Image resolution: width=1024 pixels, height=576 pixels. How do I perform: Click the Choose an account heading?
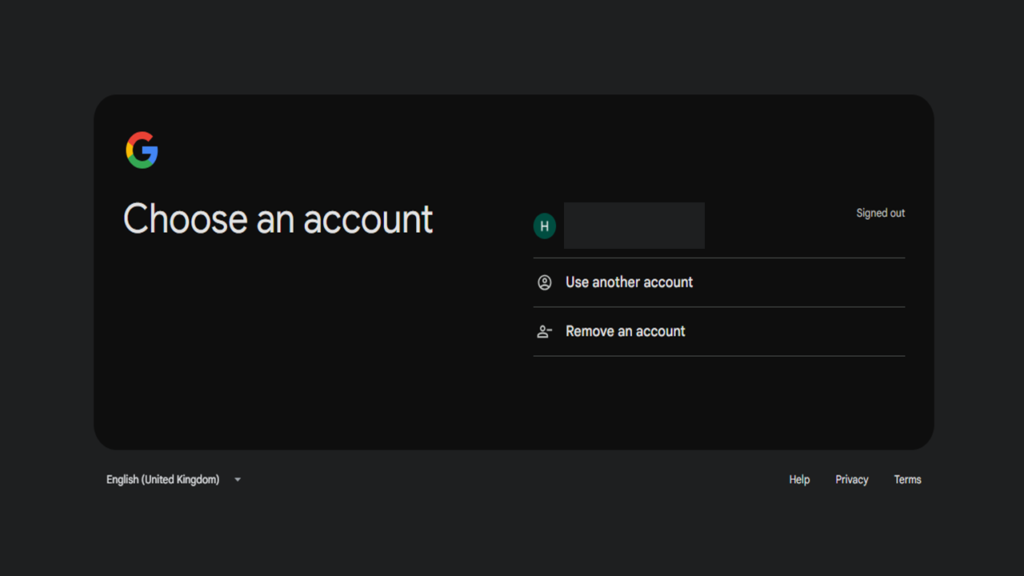[x=278, y=219]
